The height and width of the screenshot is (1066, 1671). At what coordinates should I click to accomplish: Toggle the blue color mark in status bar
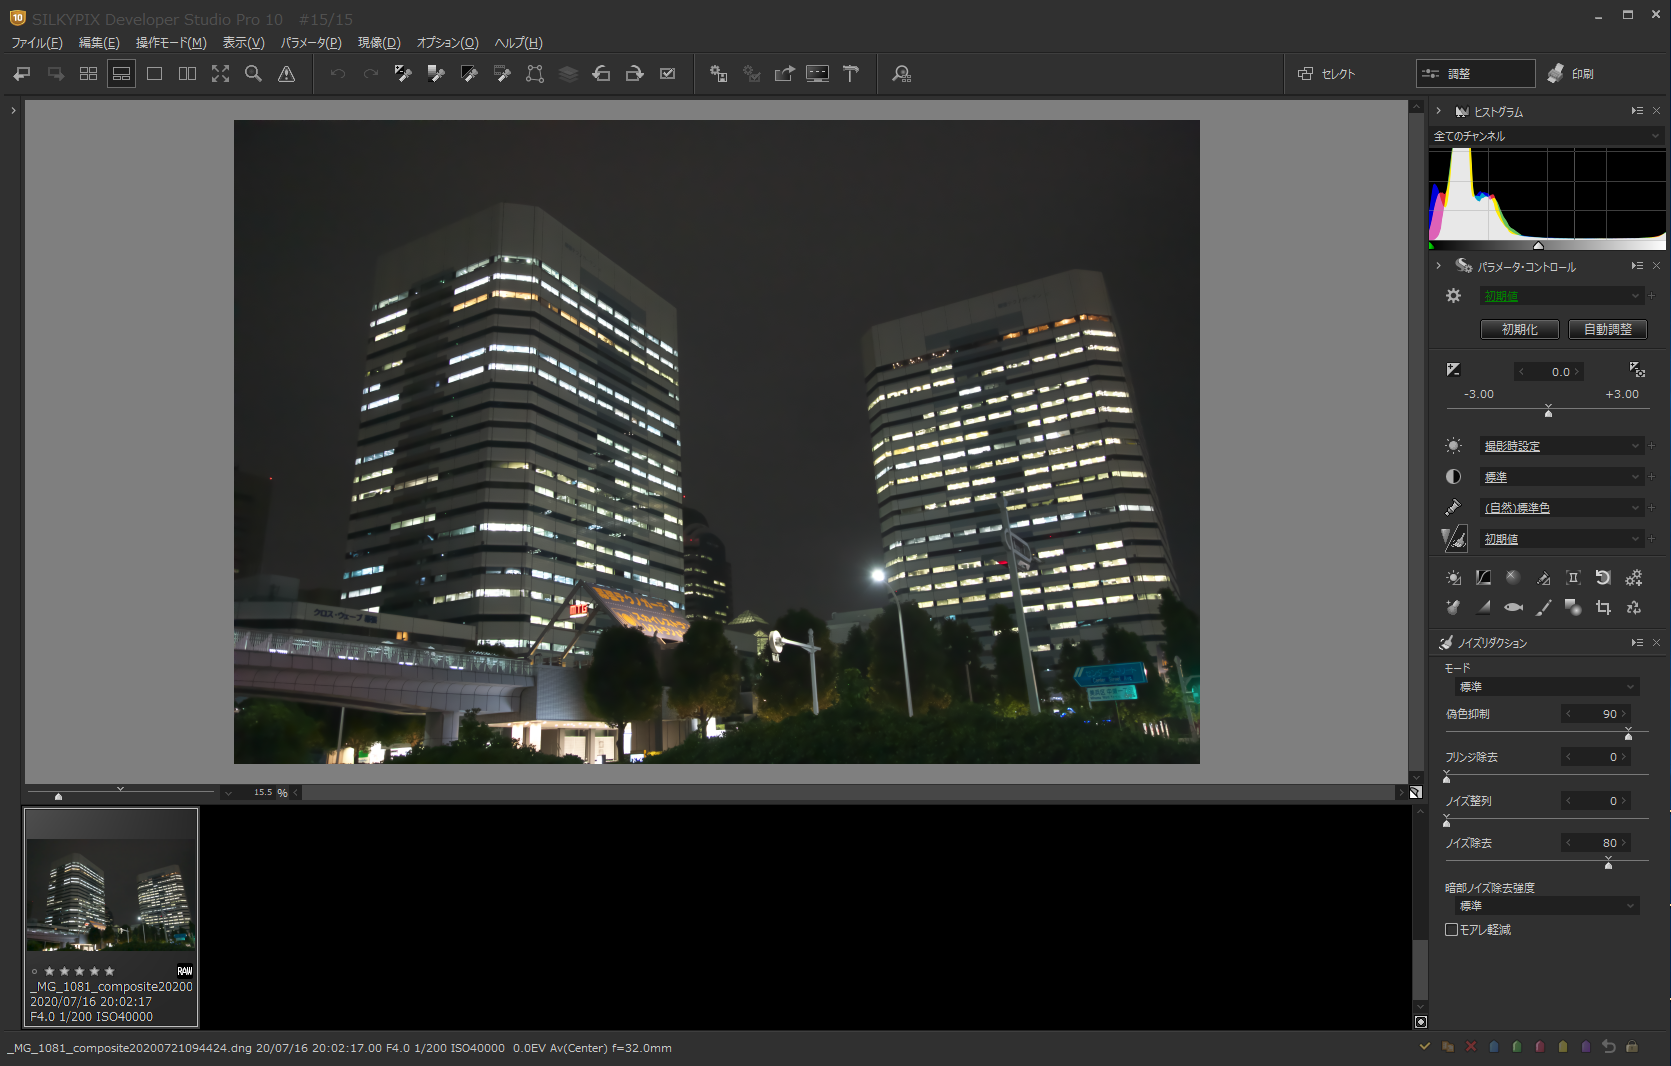1494,1047
